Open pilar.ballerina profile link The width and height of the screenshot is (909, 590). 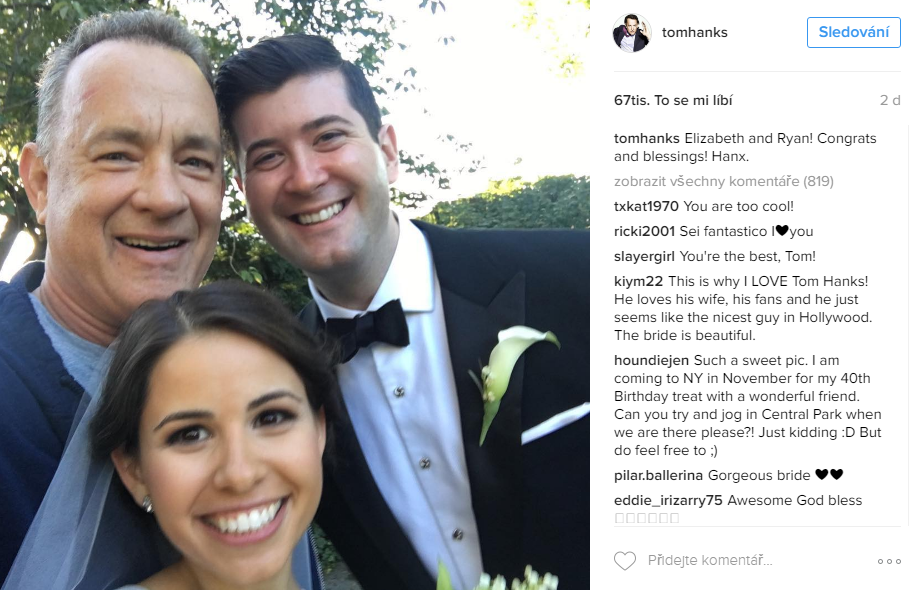659,475
